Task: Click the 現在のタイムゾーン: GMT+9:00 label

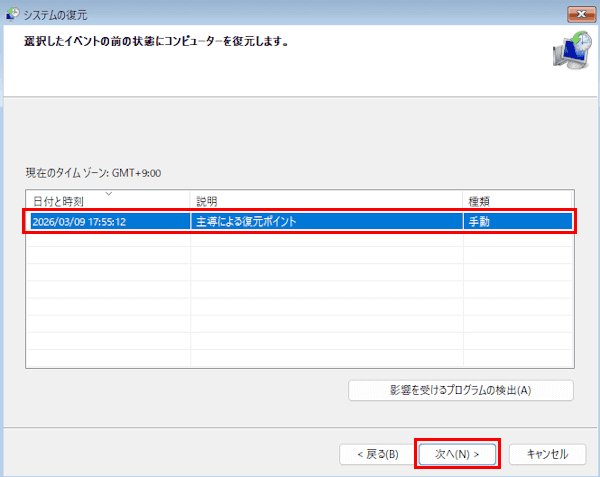Action: click(x=93, y=173)
